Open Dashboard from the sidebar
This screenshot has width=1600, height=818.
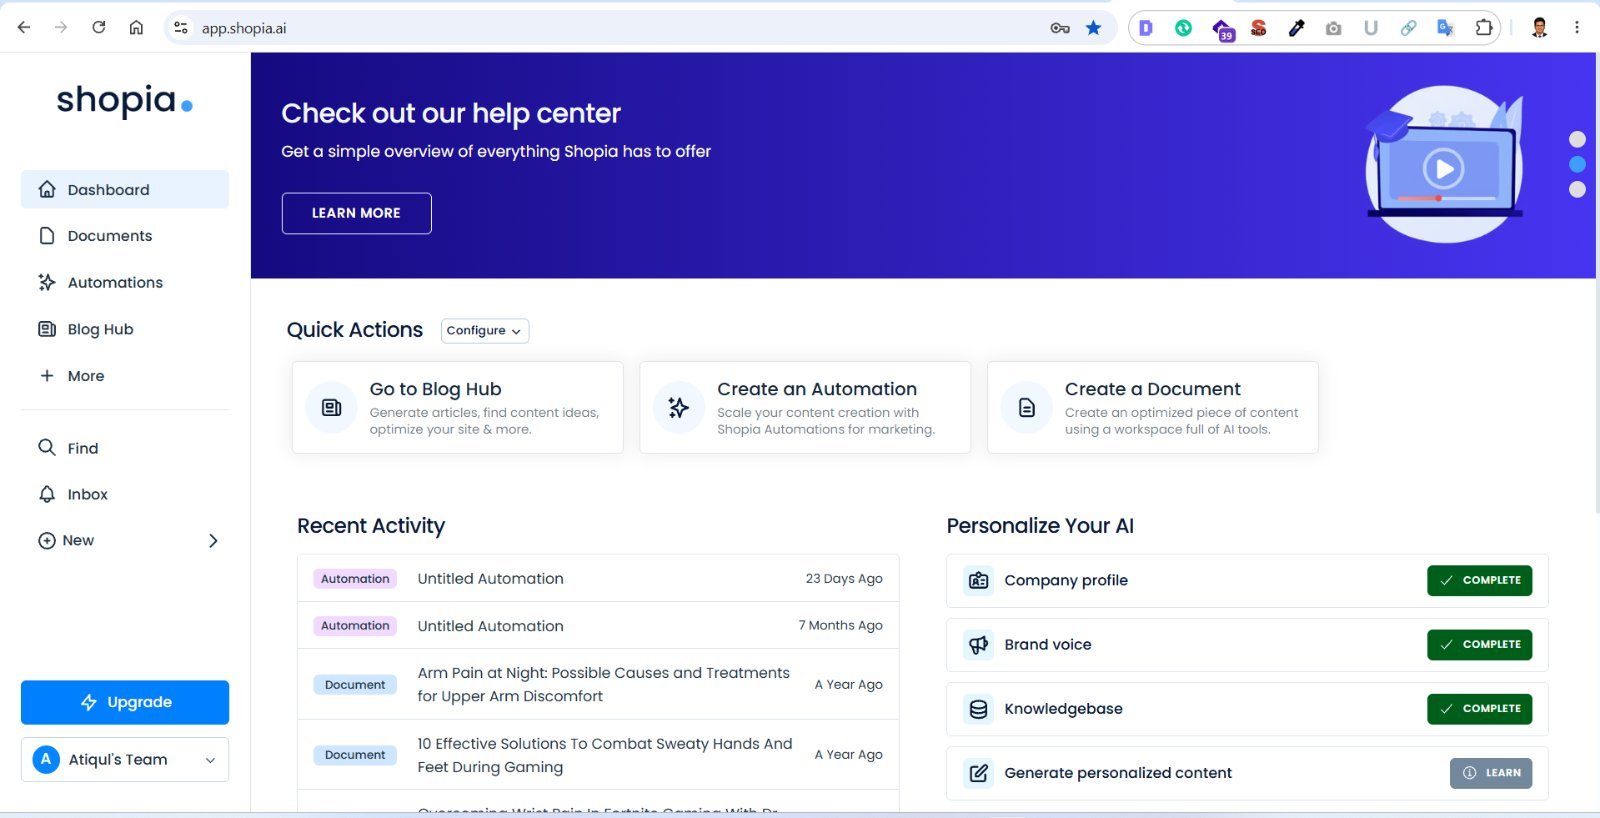click(125, 189)
